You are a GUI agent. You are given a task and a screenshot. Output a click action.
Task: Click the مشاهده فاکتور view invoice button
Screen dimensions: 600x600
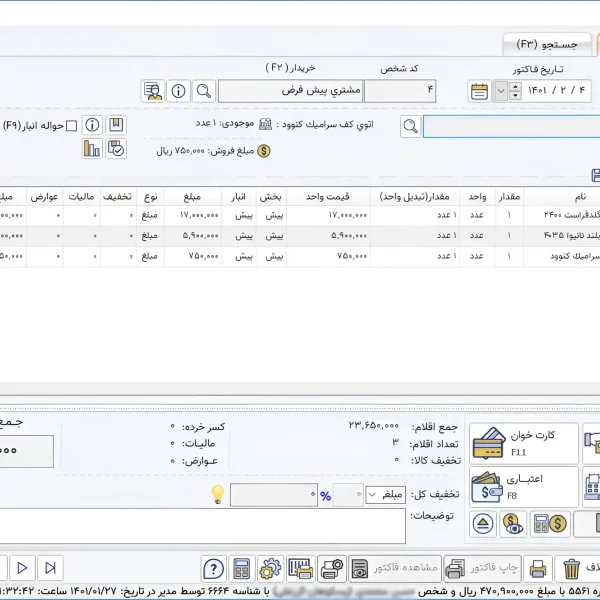click(395, 569)
